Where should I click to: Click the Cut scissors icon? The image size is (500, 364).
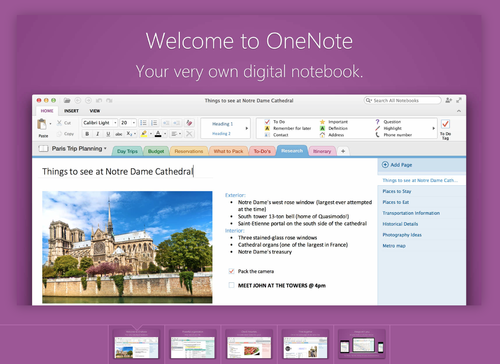pos(59,123)
